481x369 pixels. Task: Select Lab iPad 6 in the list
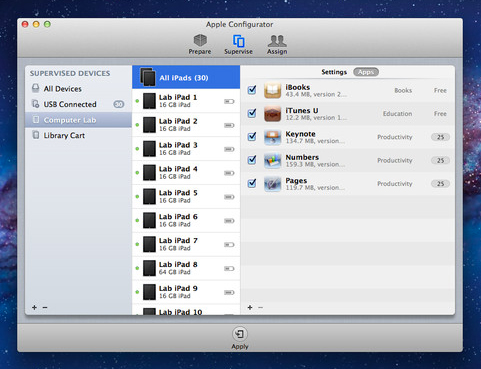pos(186,221)
